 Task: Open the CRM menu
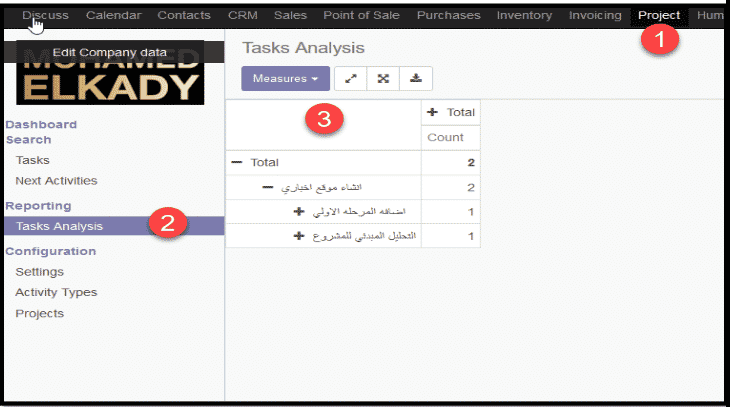click(x=243, y=15)
